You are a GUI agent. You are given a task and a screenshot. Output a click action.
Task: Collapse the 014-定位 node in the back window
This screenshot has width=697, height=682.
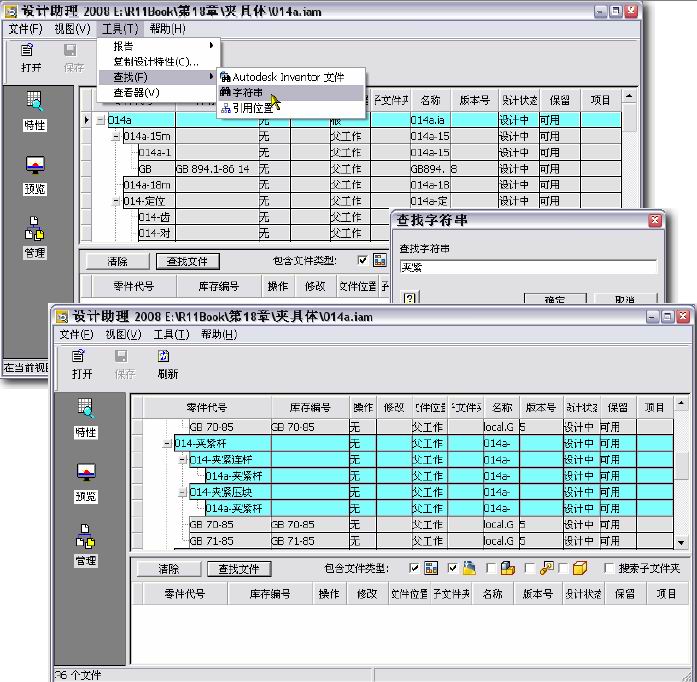(116, 201)
